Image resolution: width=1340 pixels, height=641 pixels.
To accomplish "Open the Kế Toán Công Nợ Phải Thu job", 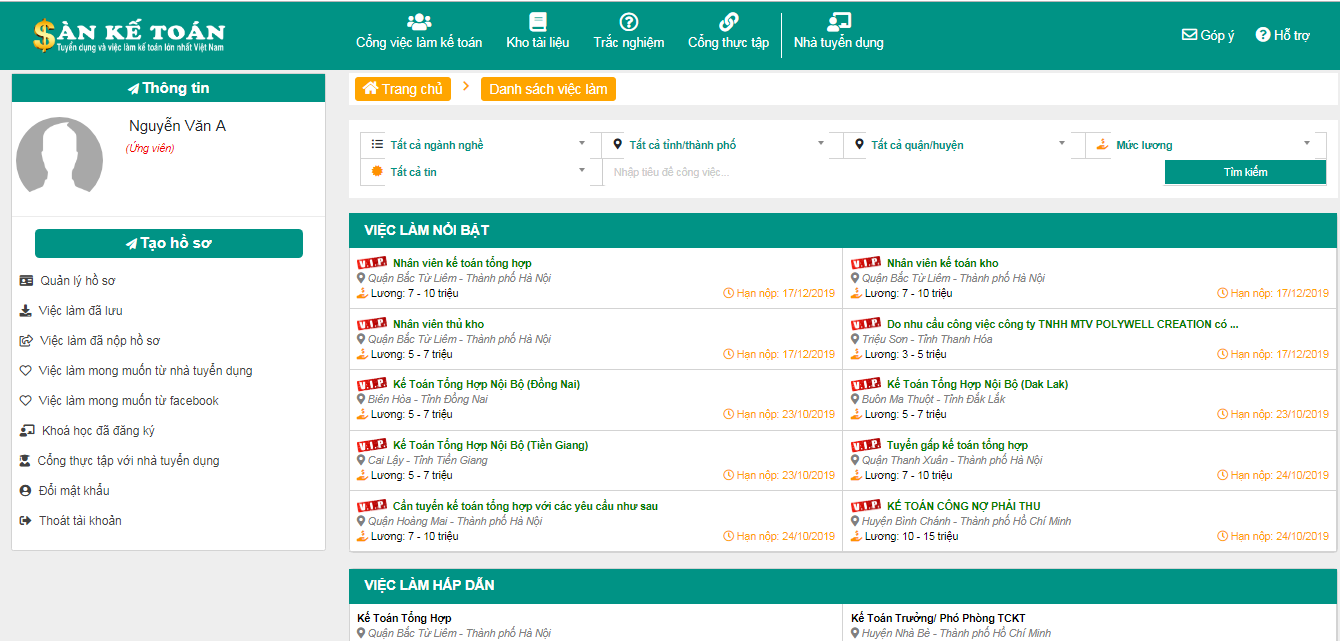I will (961, 506).
